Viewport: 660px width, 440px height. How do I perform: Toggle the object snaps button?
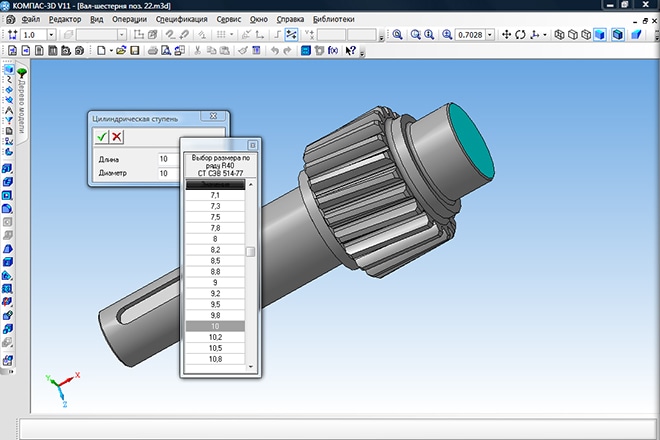(x=291, y=35)
